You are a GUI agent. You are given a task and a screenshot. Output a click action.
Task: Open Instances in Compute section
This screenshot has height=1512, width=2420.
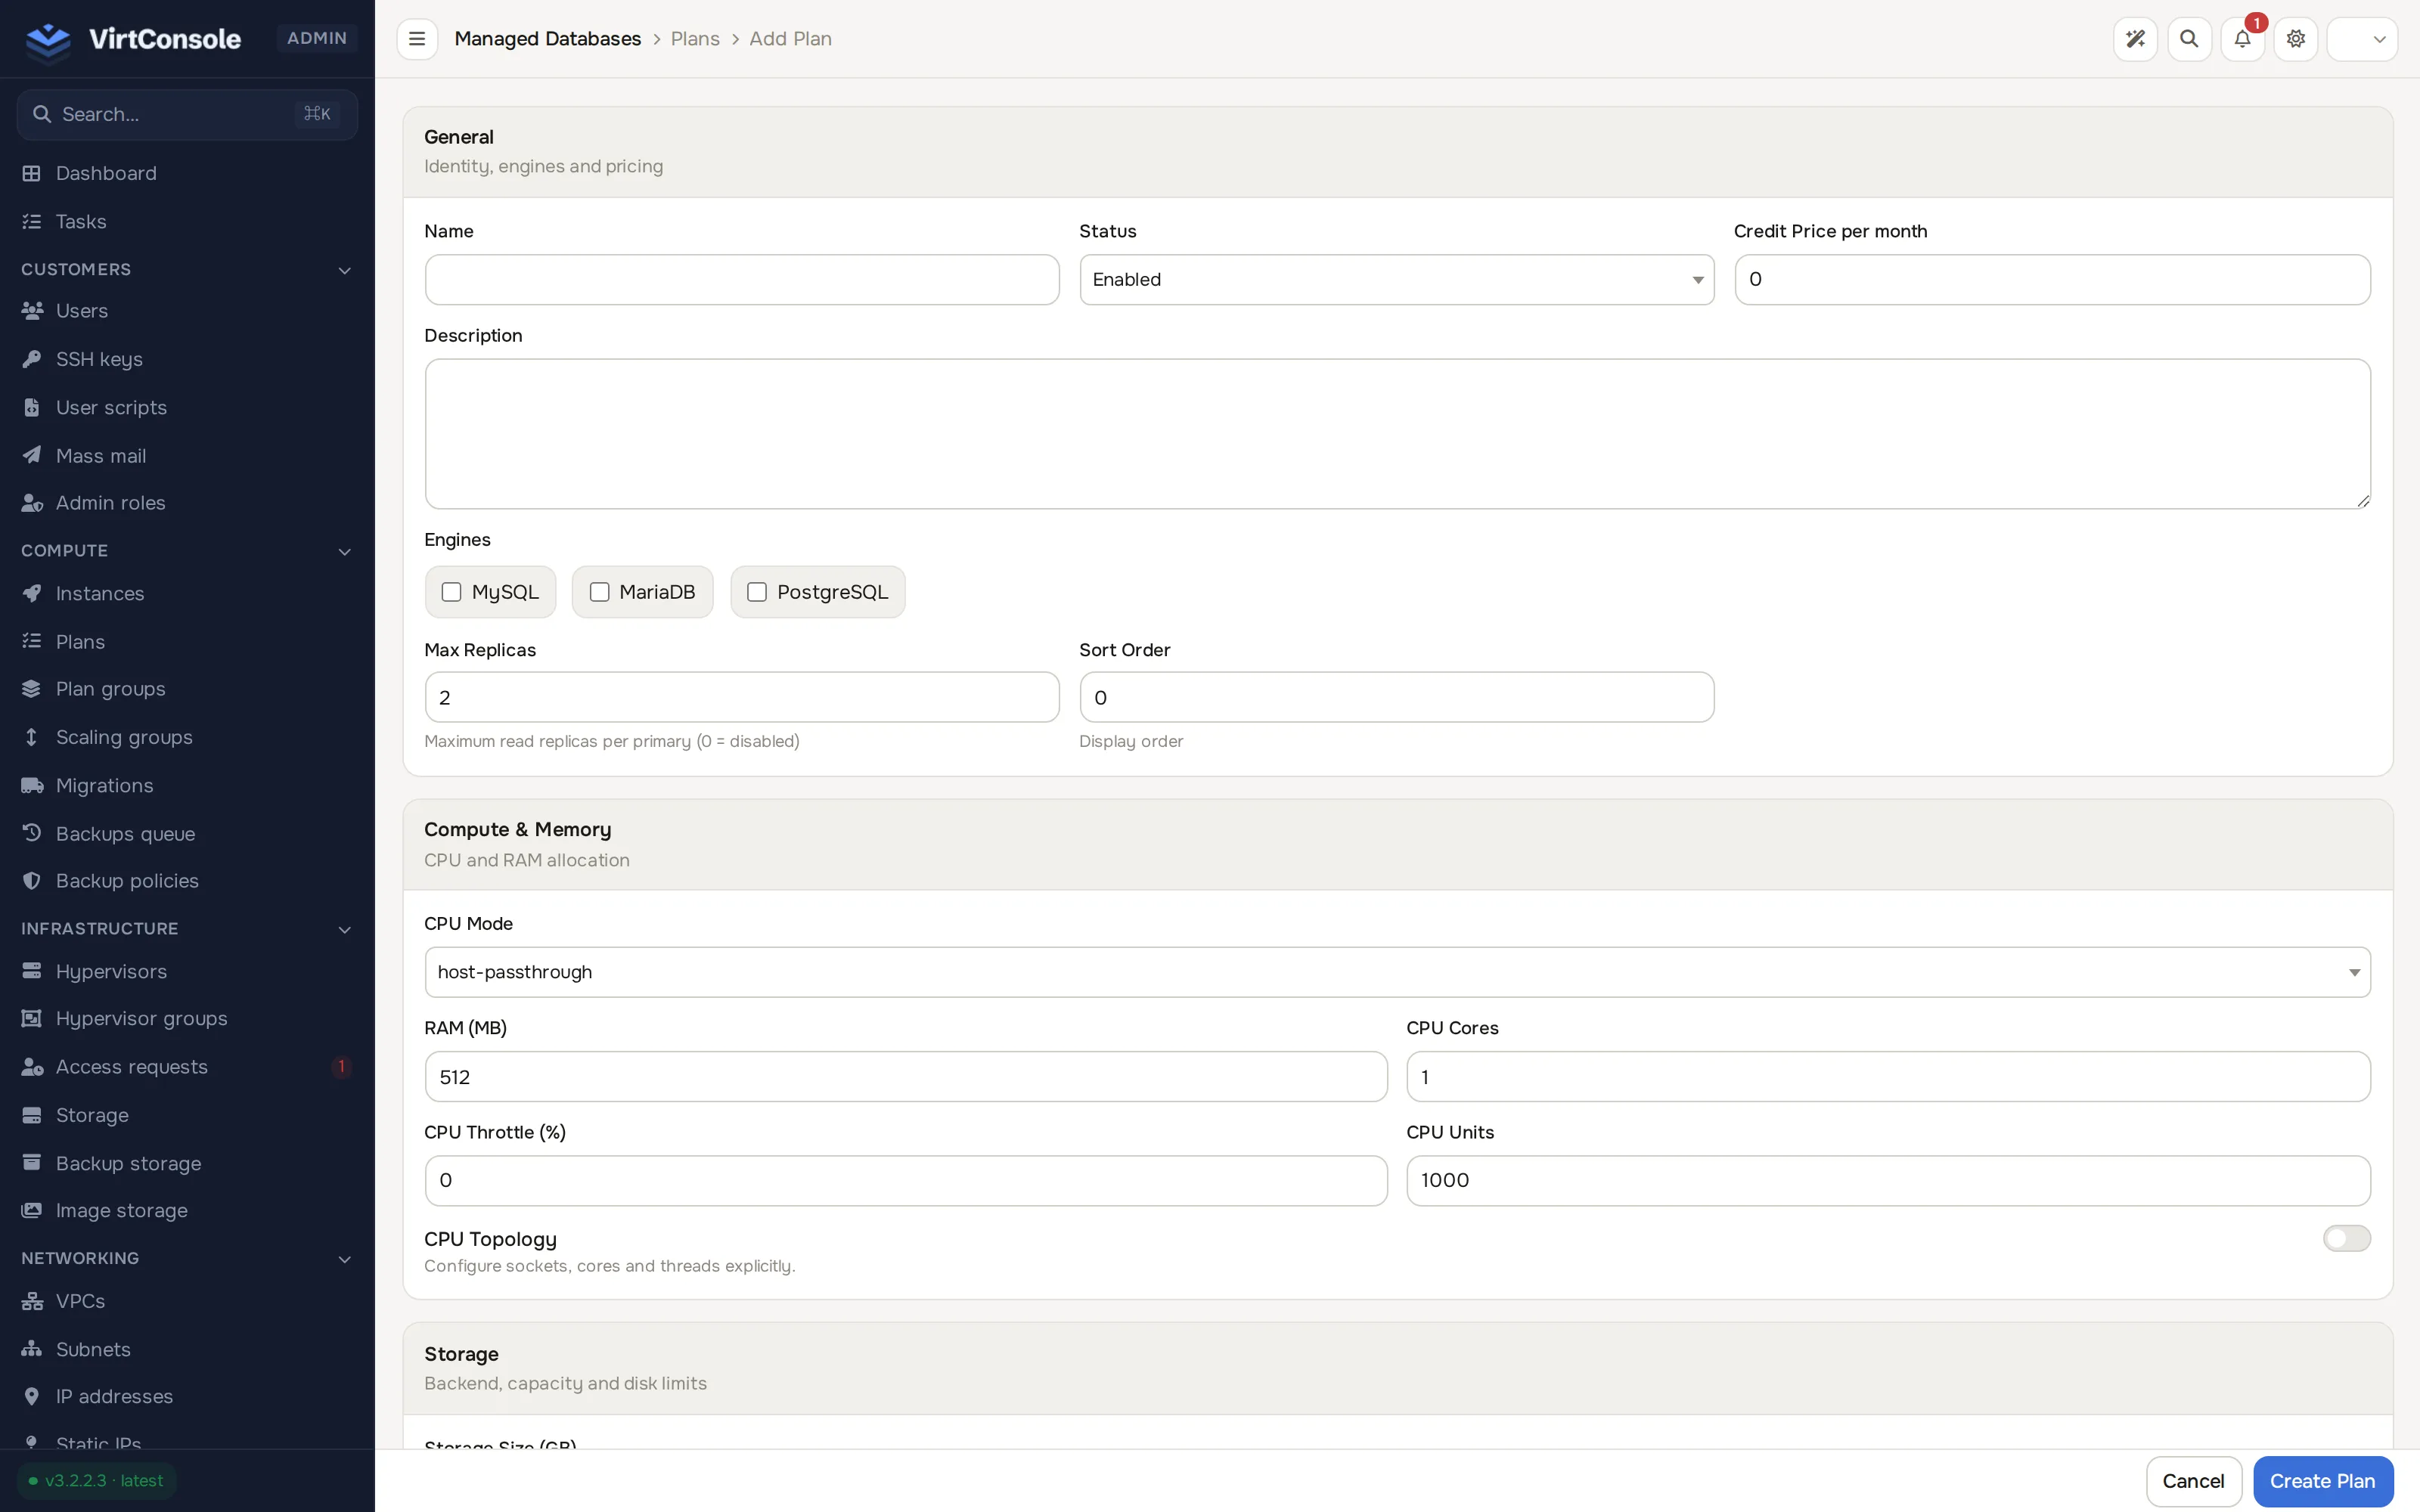coord(187,593)
